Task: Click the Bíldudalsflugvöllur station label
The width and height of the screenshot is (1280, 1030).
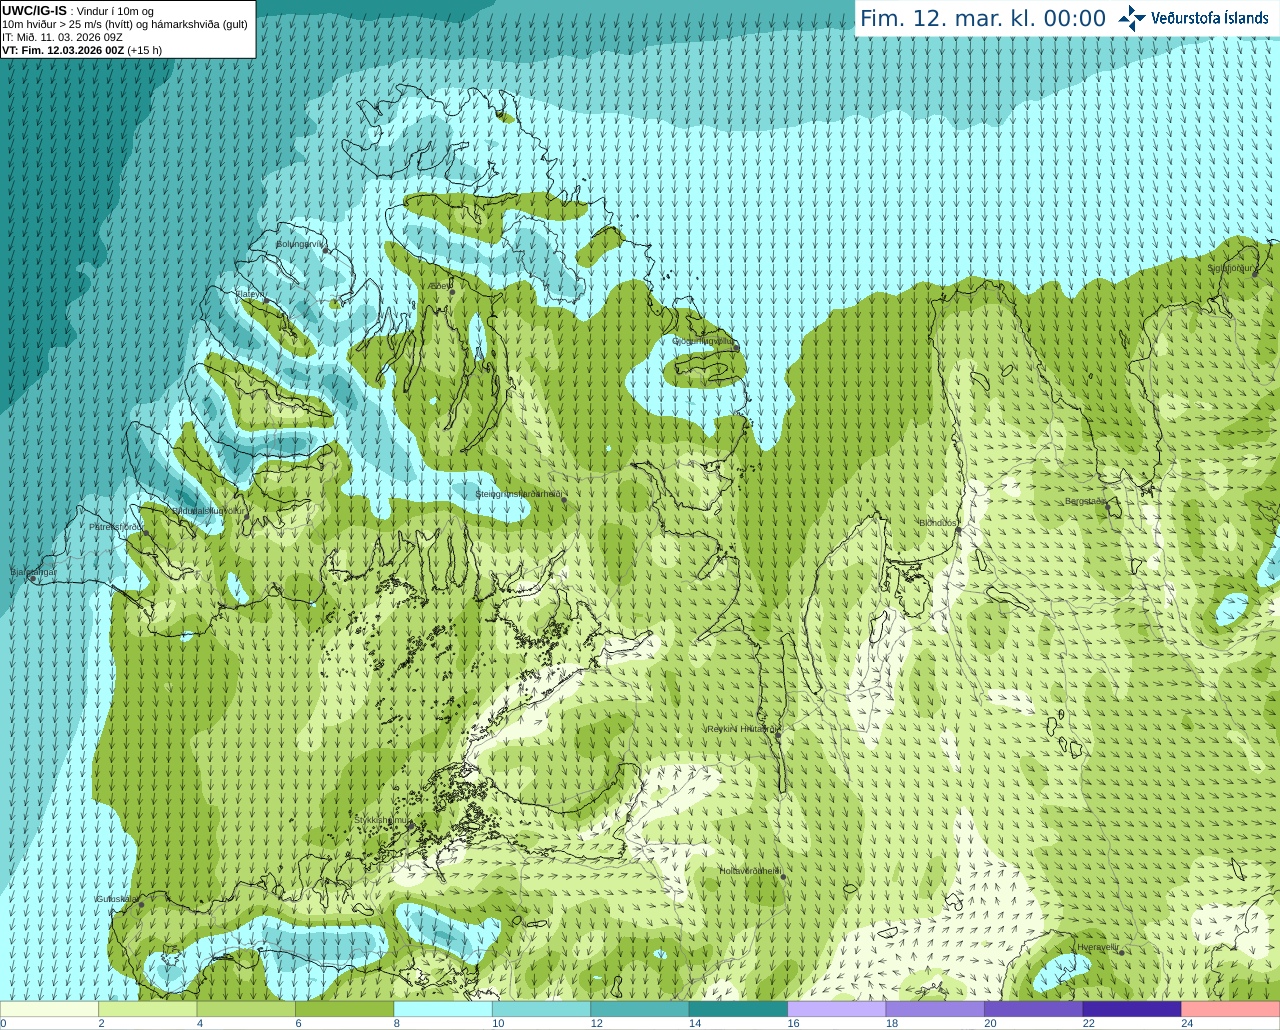Action: click(x=208, y=510)
